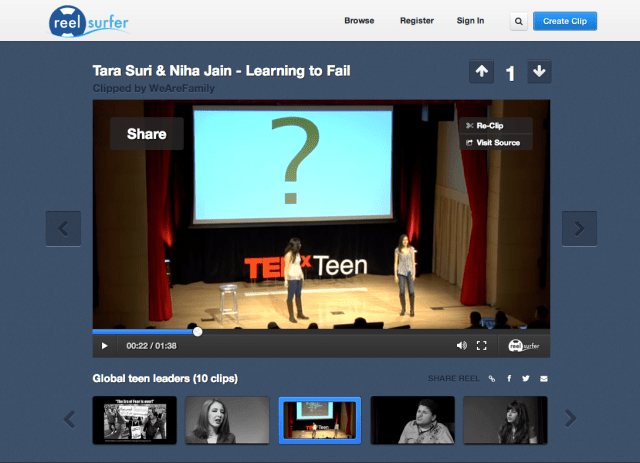This screenshot has width=640, height=463.
Task: Click the vote count number 1
Action: 510,74
